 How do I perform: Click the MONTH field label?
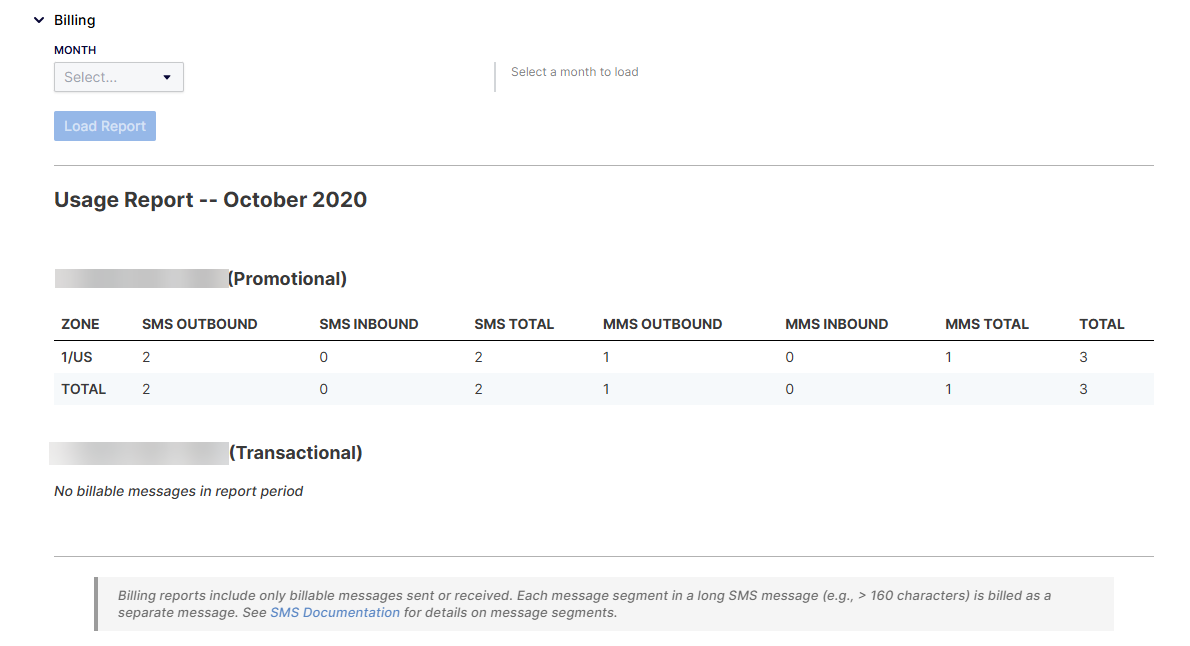click(x=75, y=50)
